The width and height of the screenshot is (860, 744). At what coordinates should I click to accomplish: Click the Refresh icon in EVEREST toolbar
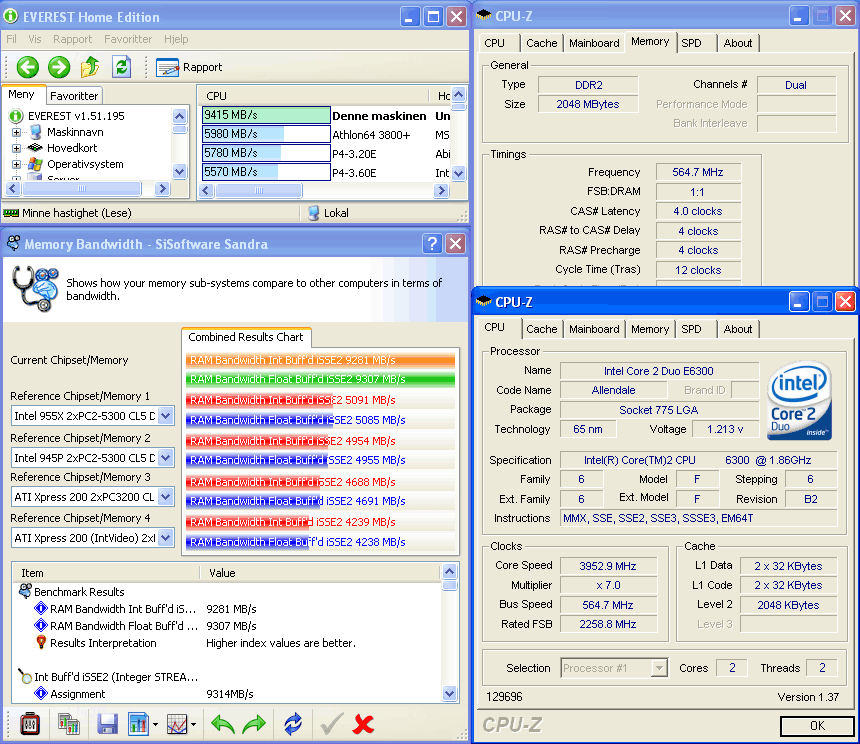coord(121,67)
